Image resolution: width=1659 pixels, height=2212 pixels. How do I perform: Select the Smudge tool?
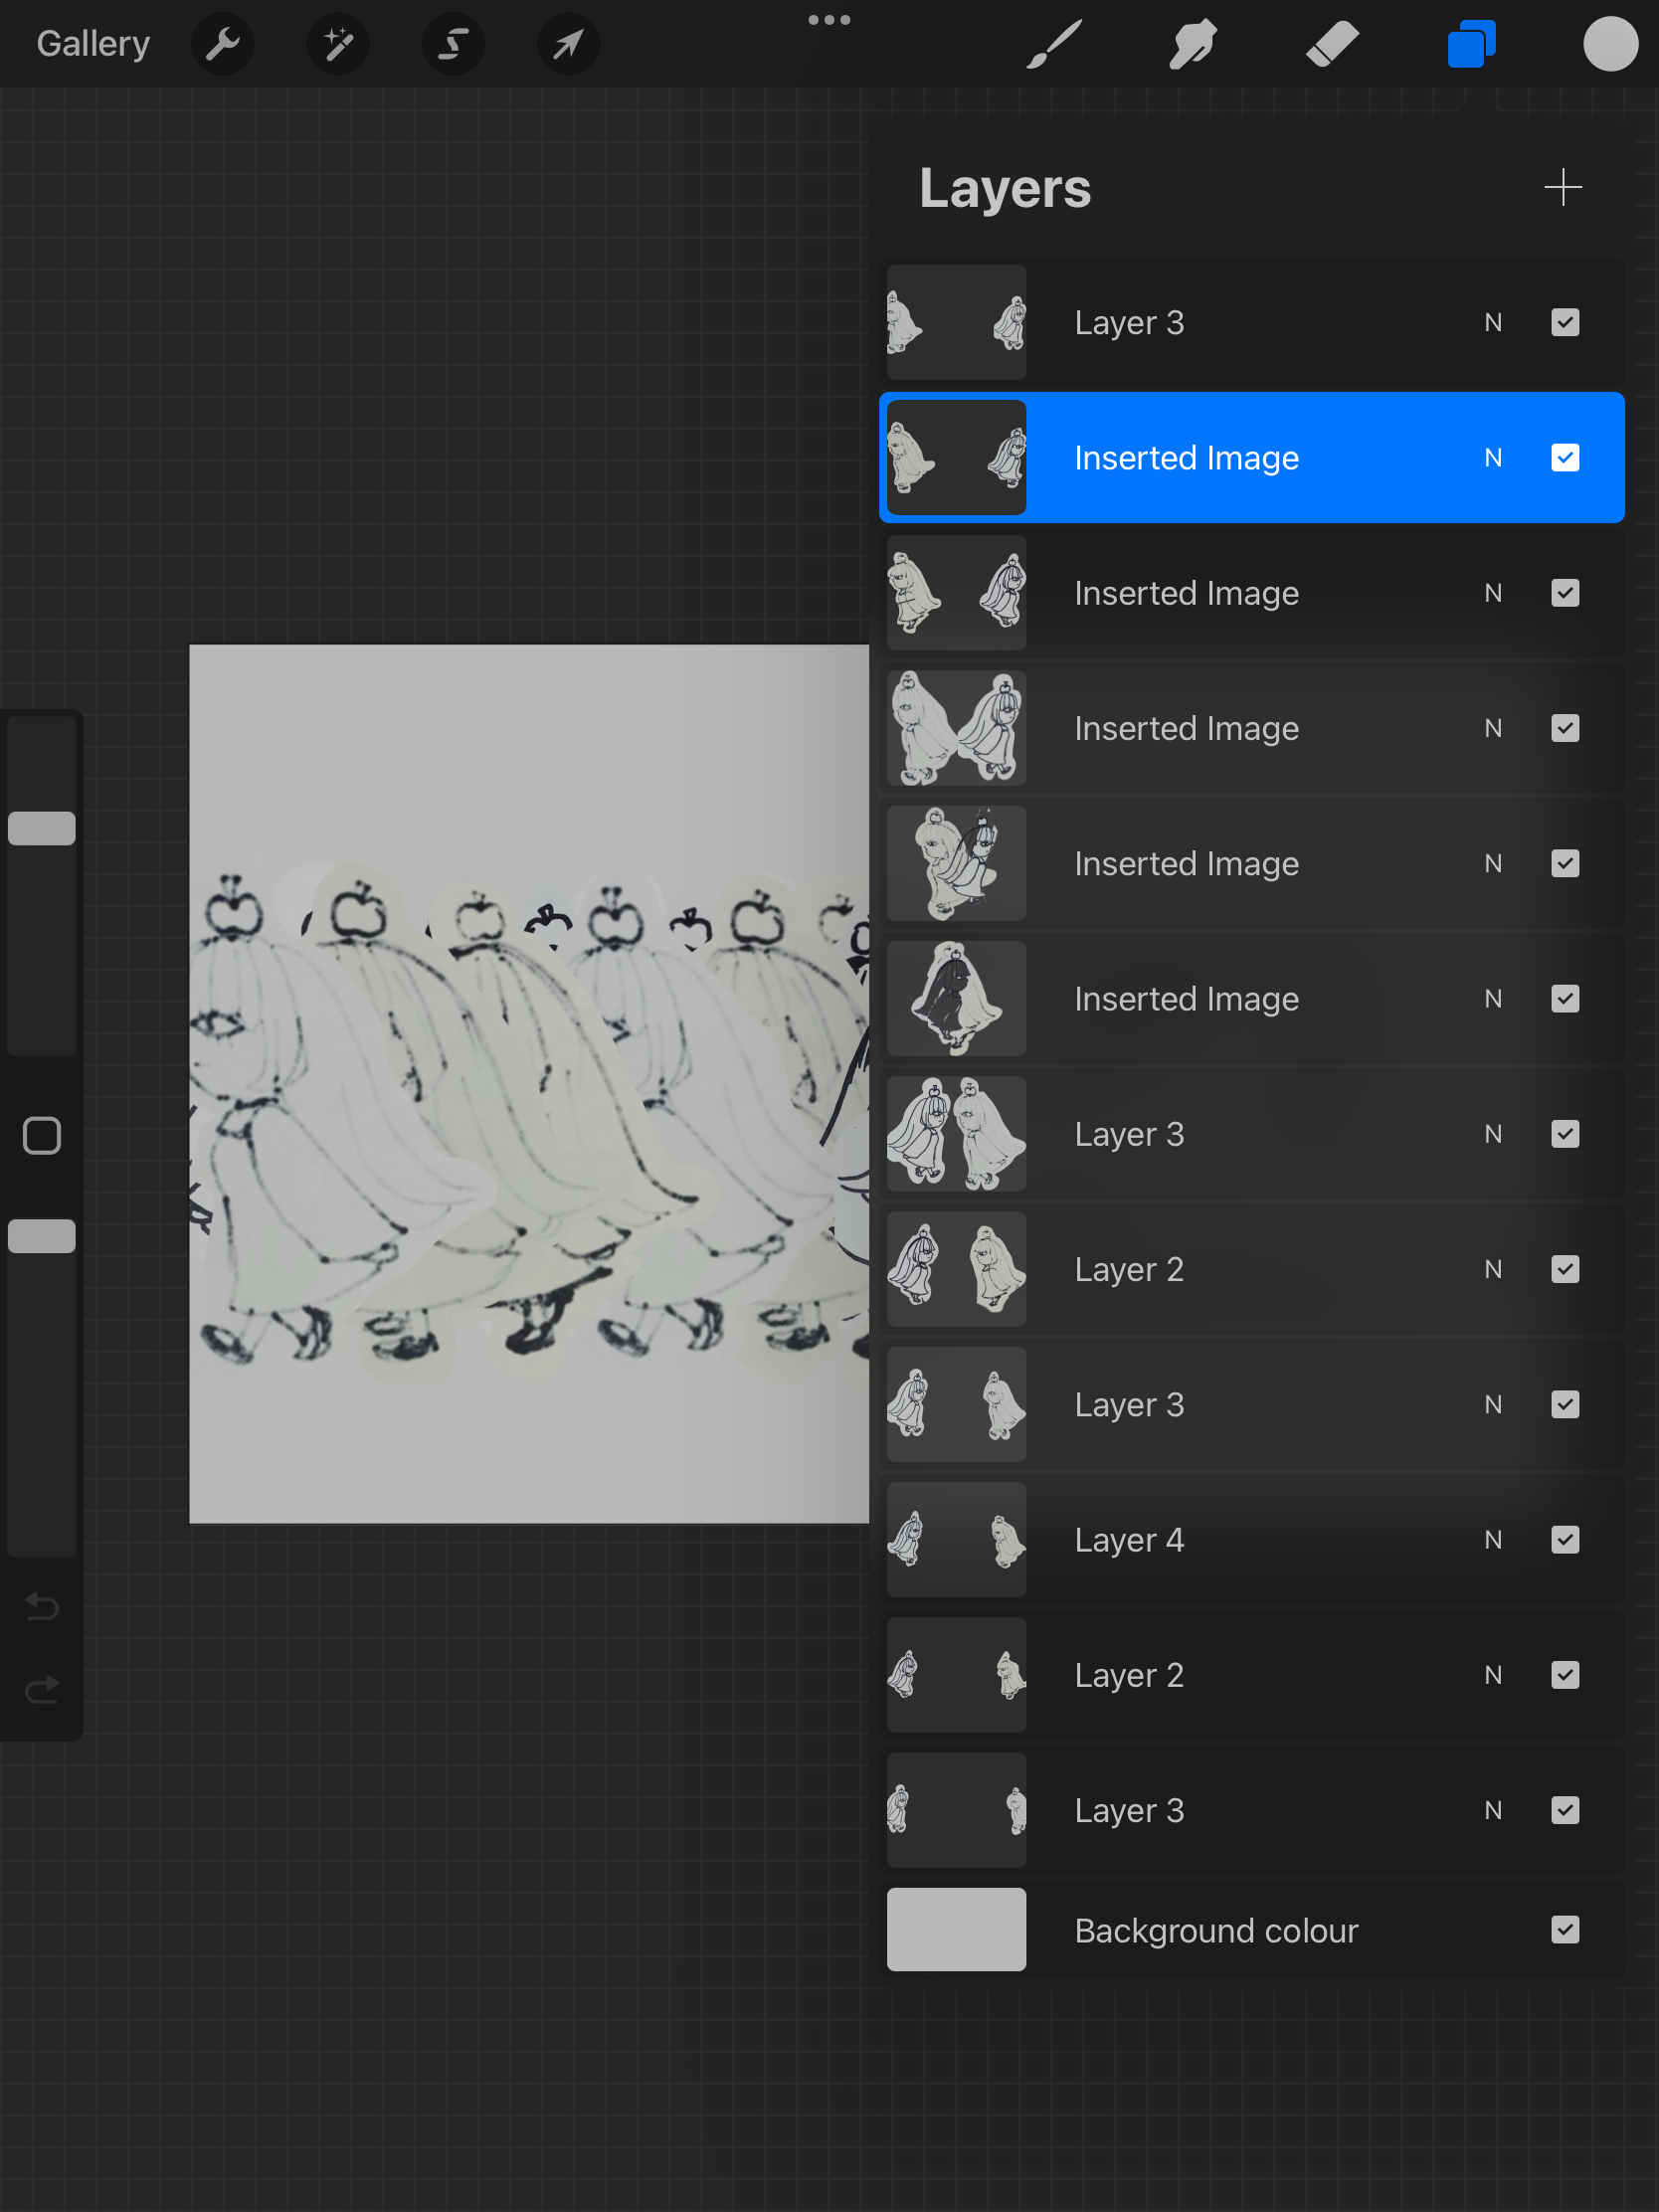tap(1193, 44)
